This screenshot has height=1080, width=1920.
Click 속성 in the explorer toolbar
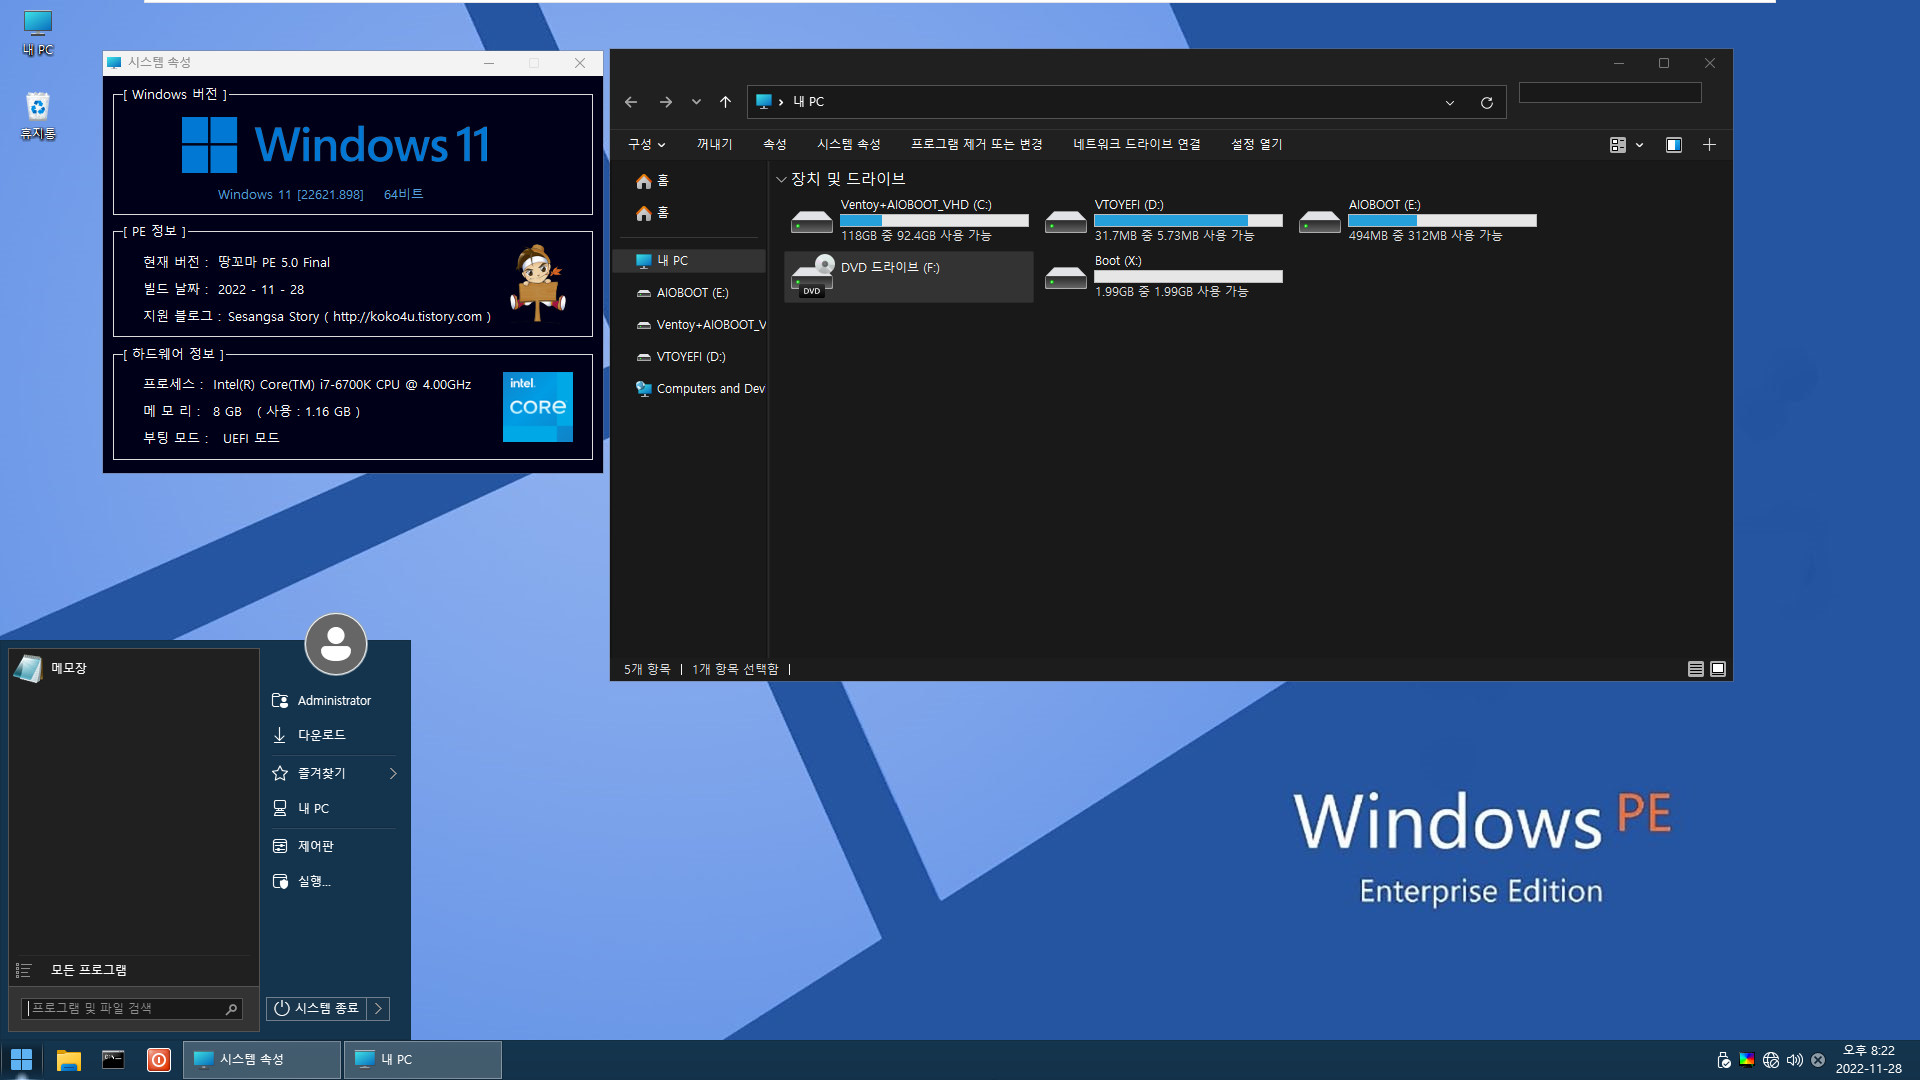(x=775, y=145)
